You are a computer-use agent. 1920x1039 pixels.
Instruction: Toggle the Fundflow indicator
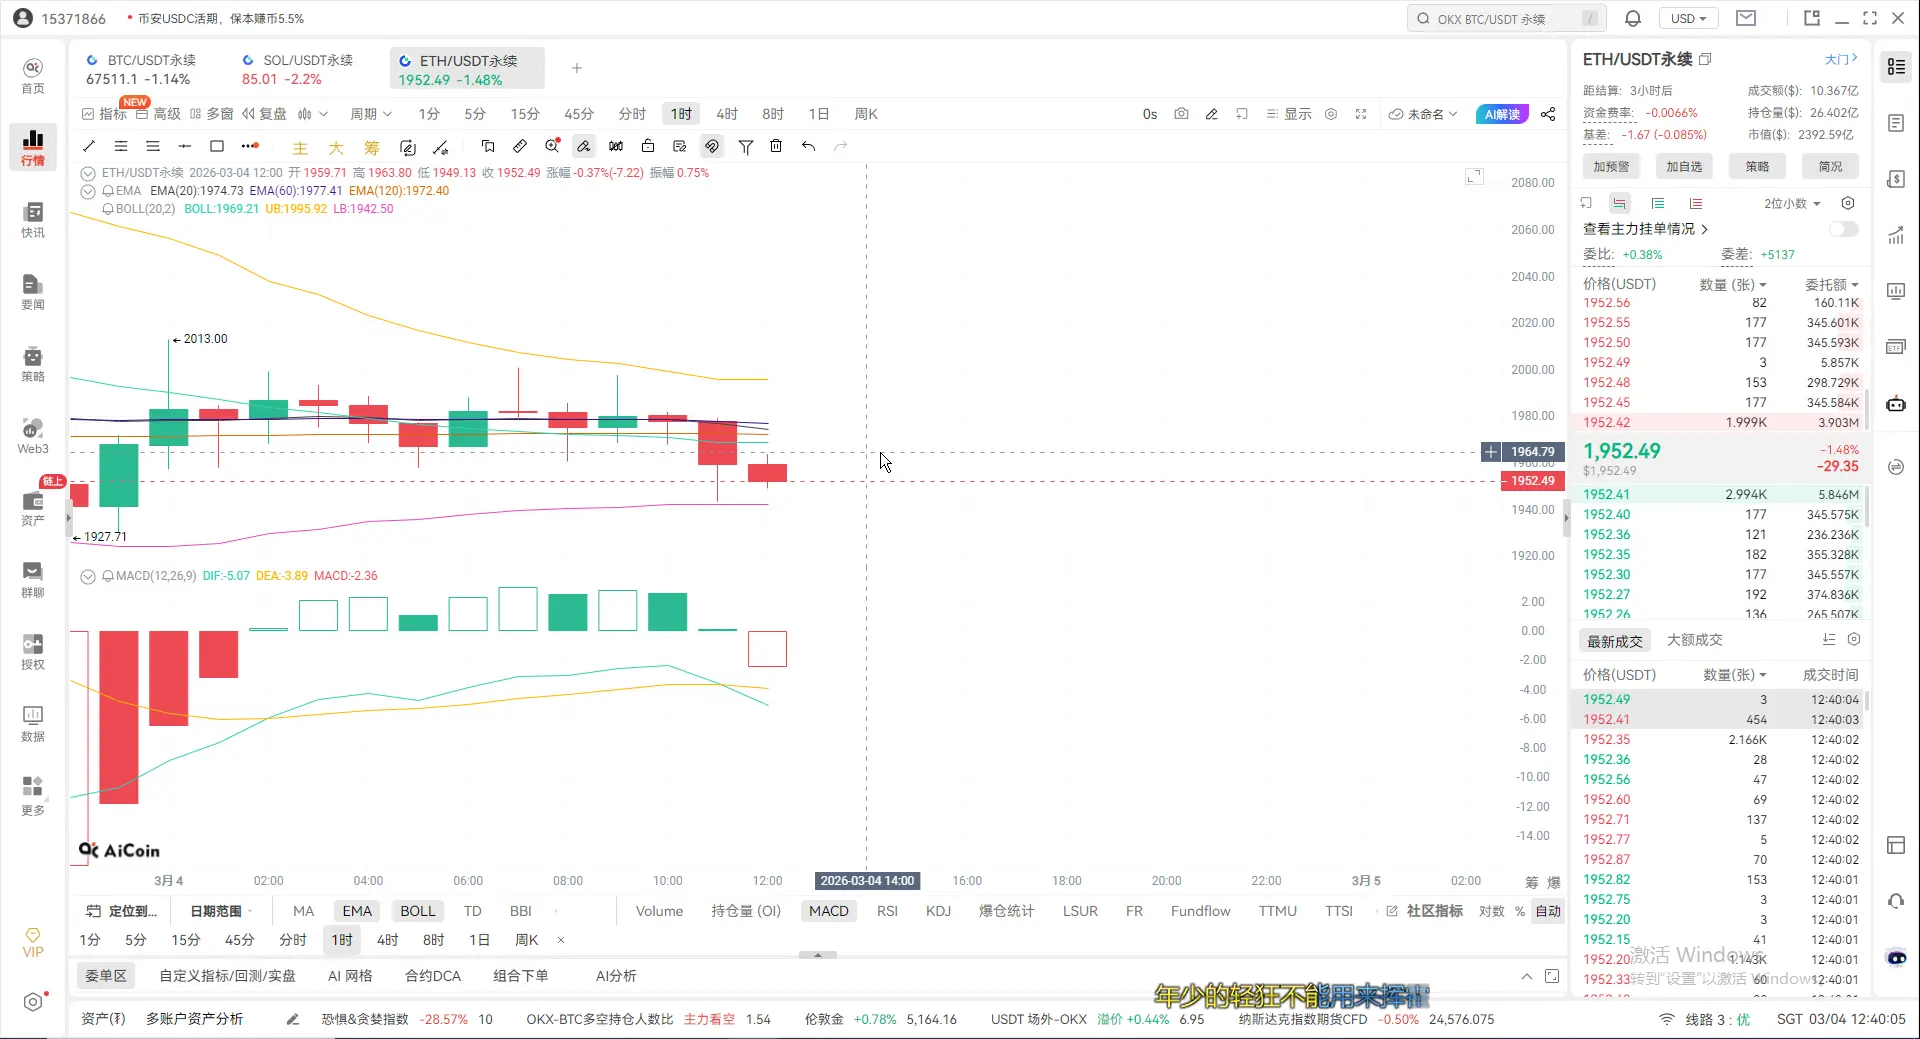(x=1201, y=911)
